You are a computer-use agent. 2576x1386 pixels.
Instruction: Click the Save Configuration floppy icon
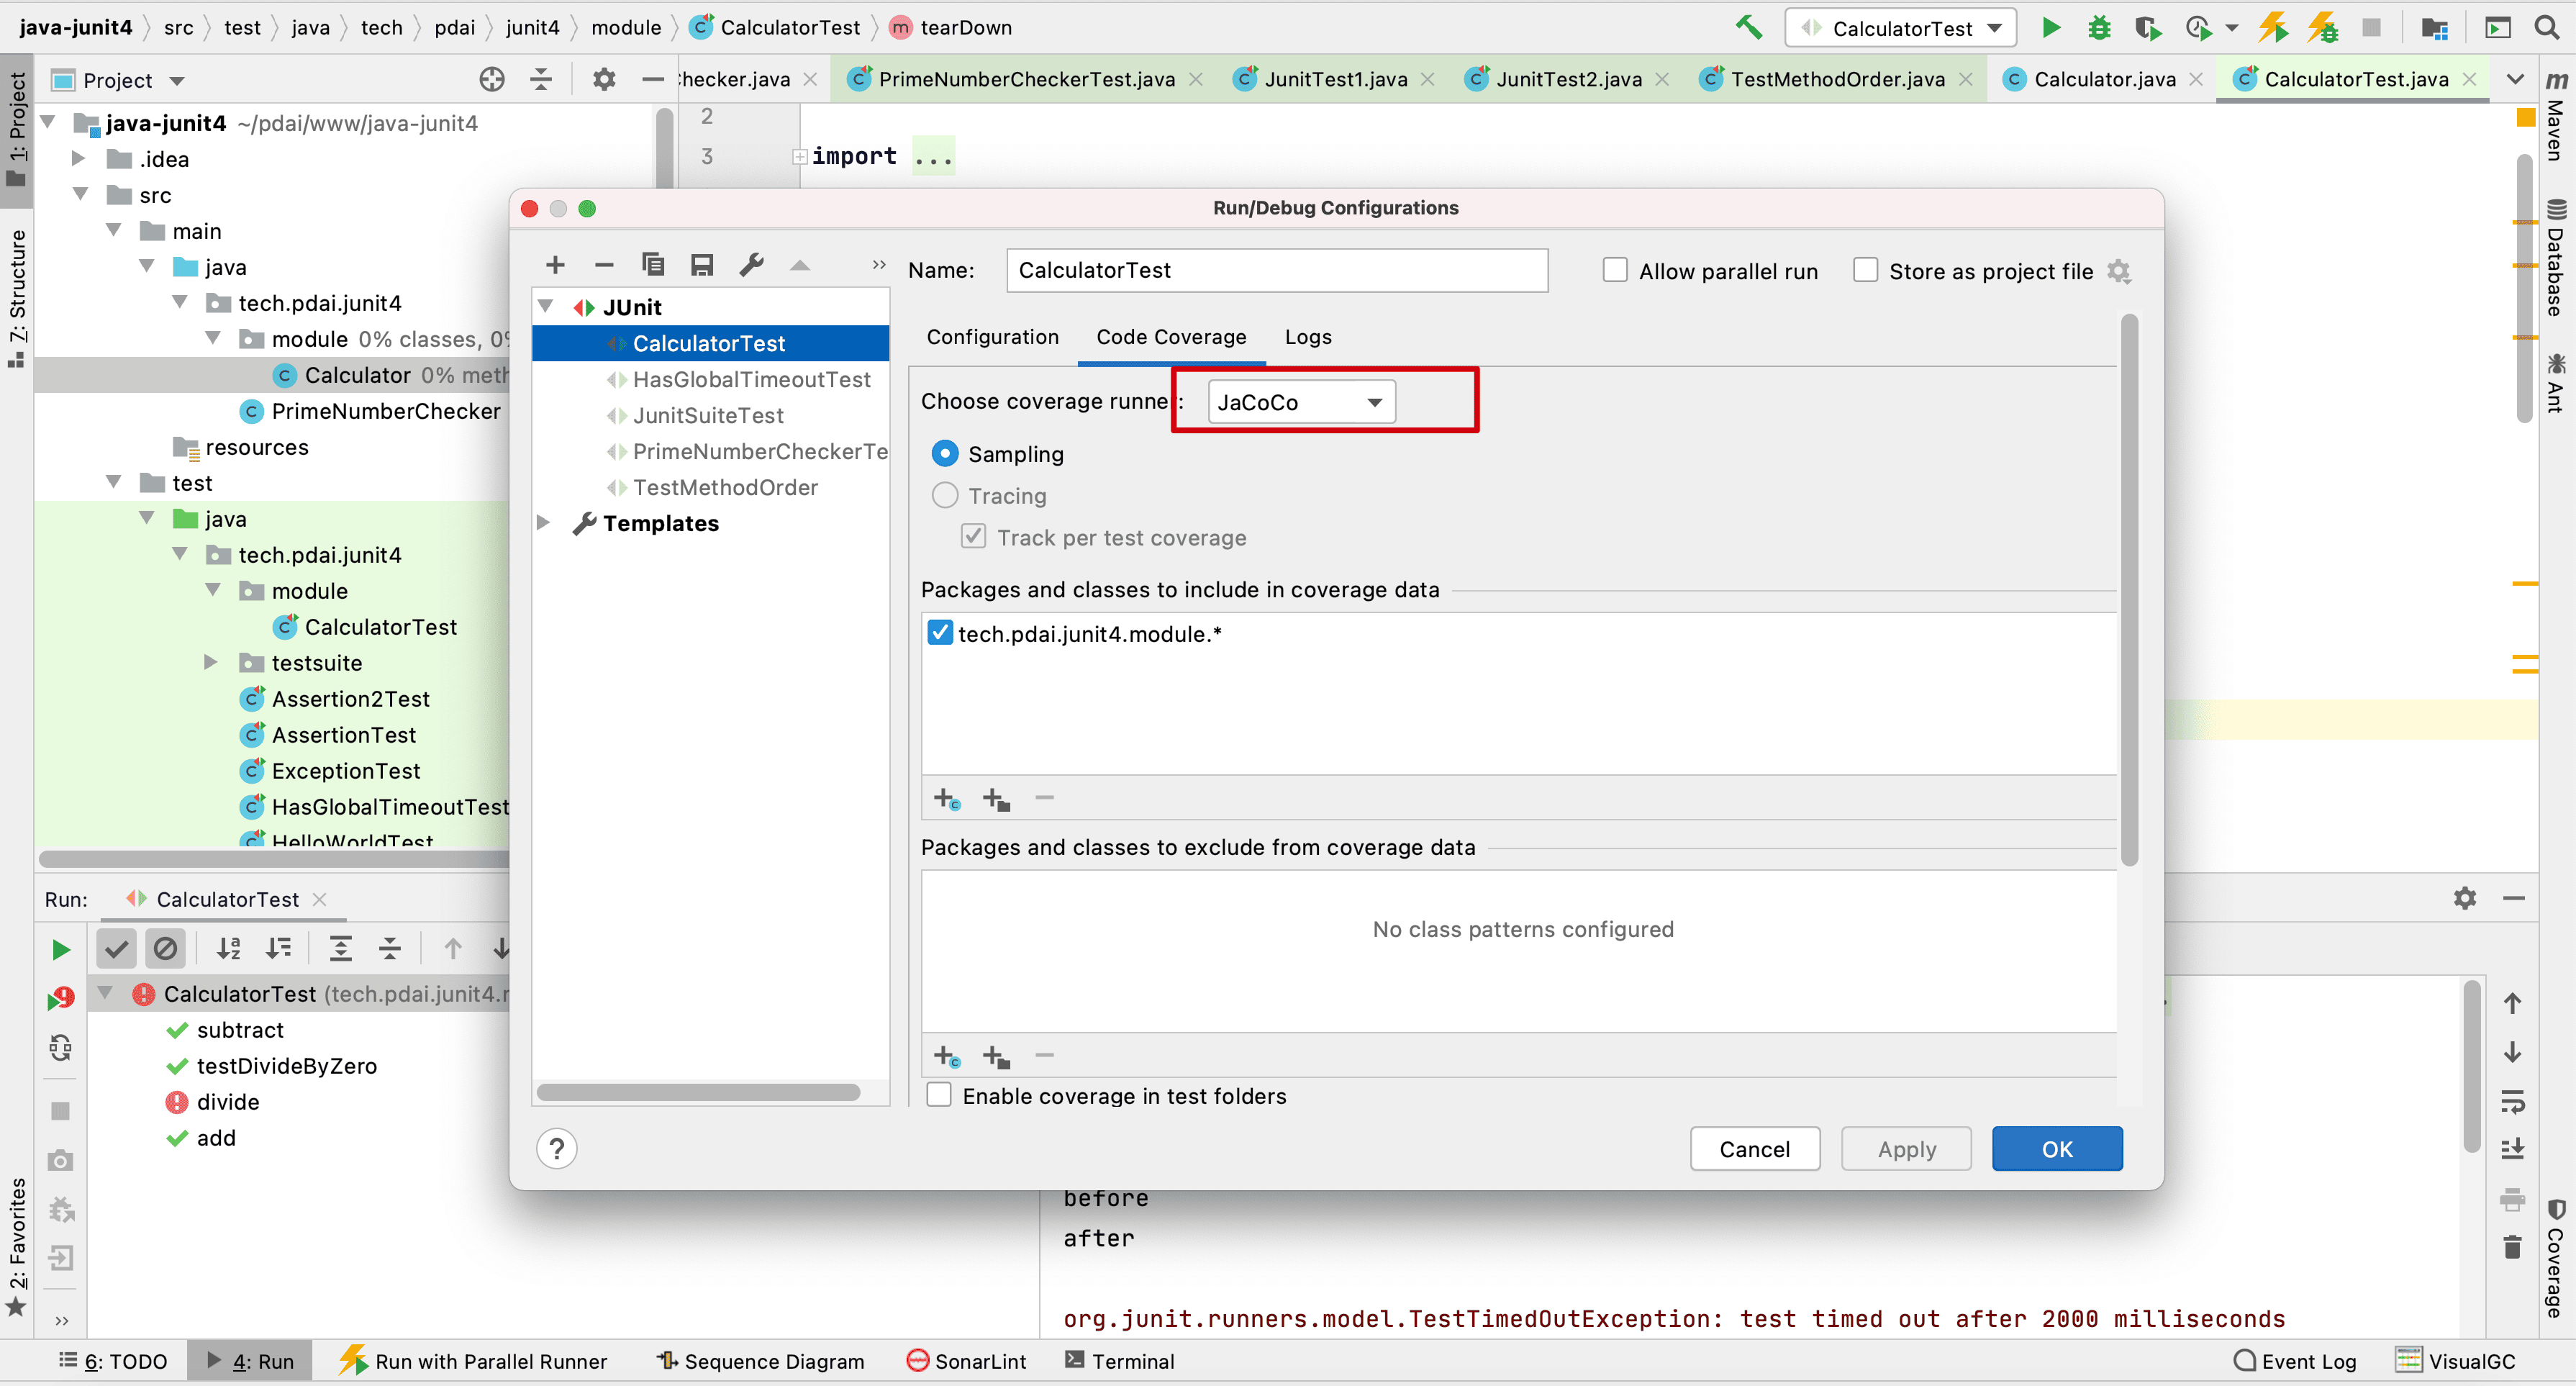pos(702,265)
